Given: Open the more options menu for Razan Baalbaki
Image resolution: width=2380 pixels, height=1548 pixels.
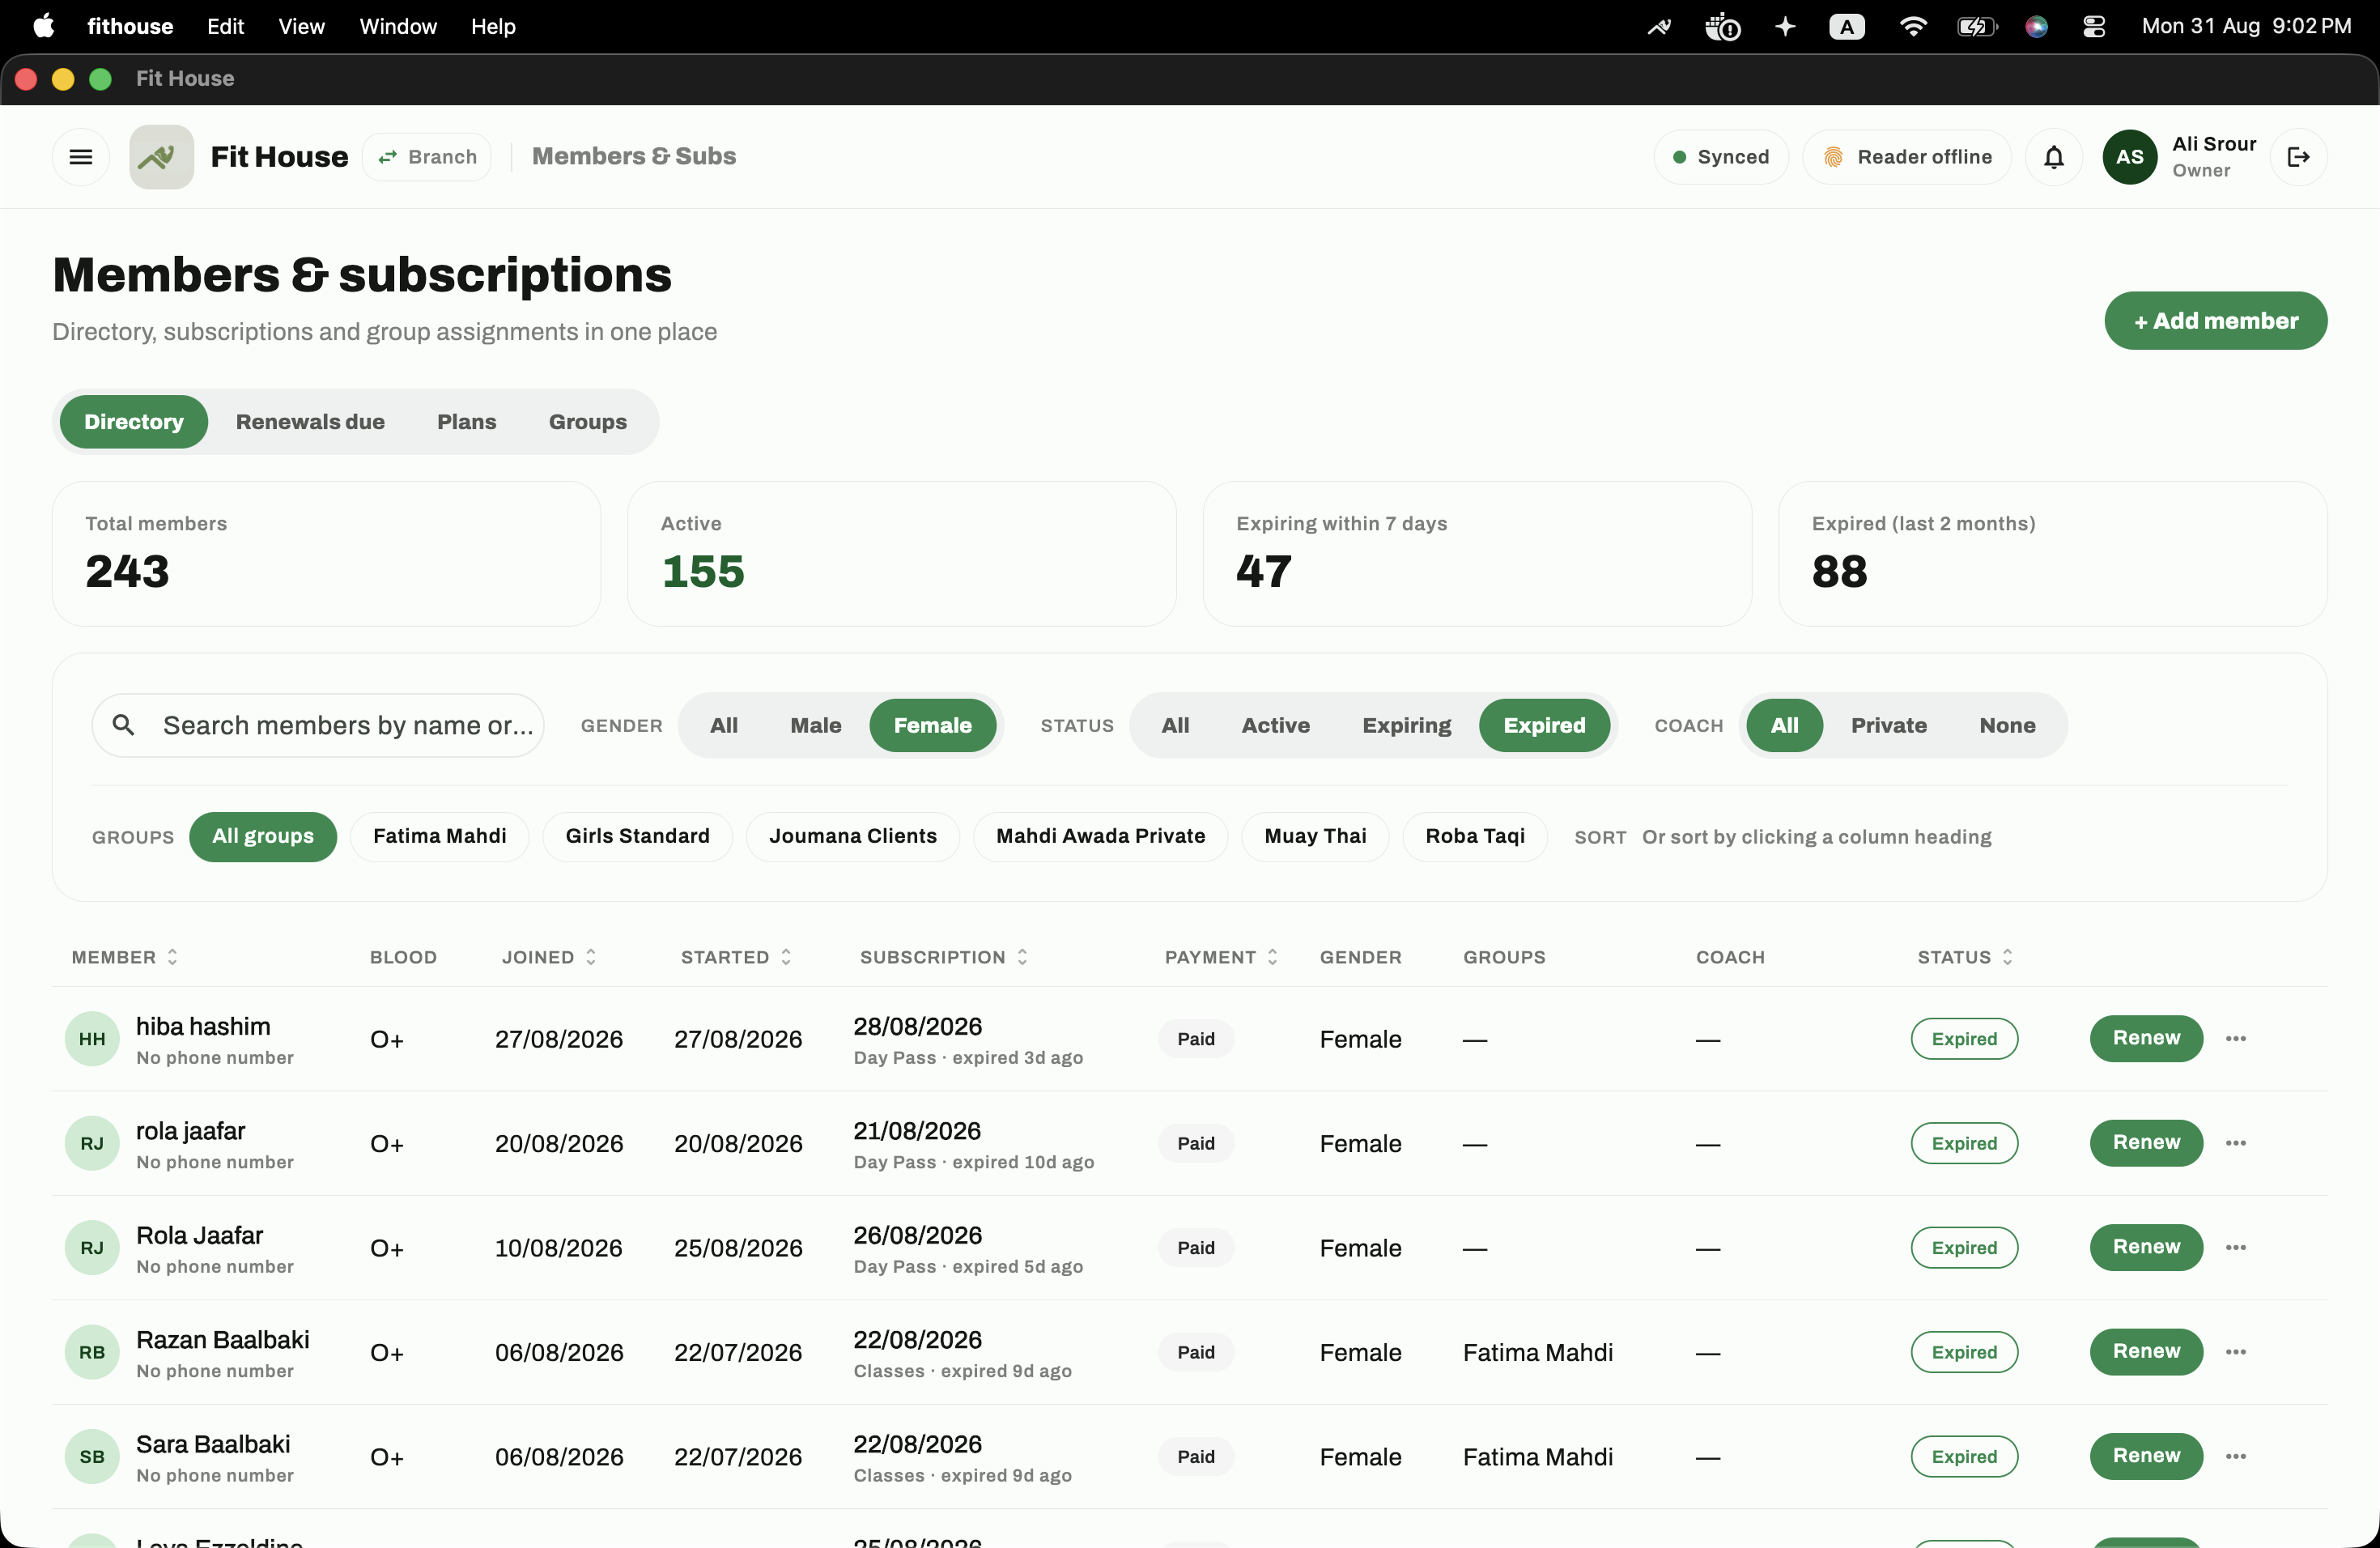Looking at the screenshot, I should tap(2236, 1352).
